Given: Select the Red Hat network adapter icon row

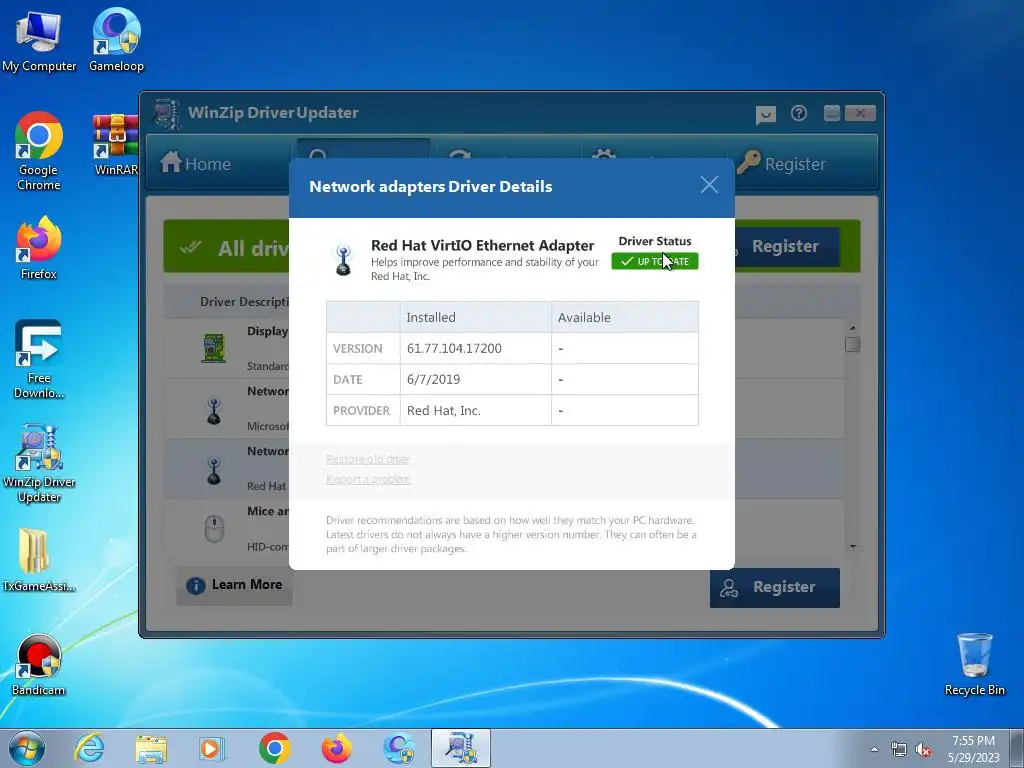Looking at the screenshot, I should tap(214, 470).
